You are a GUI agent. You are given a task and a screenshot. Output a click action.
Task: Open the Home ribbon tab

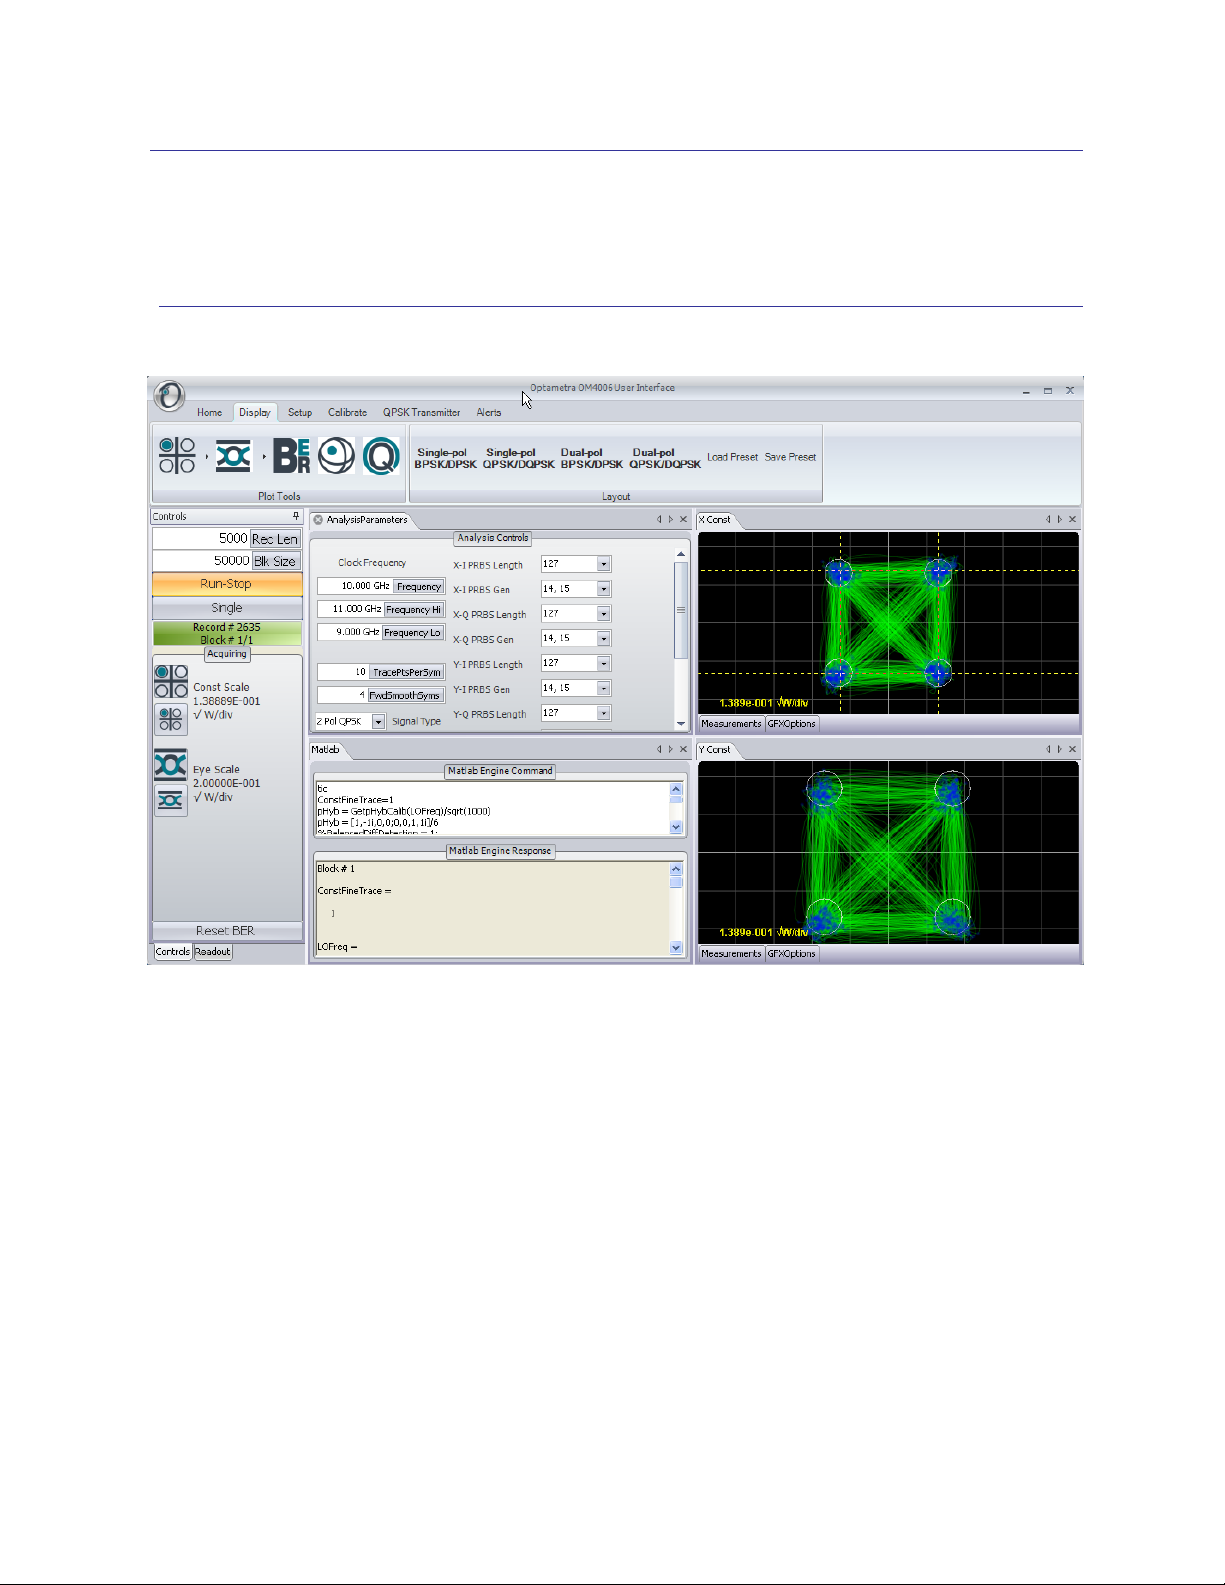(x=210, y=412)
